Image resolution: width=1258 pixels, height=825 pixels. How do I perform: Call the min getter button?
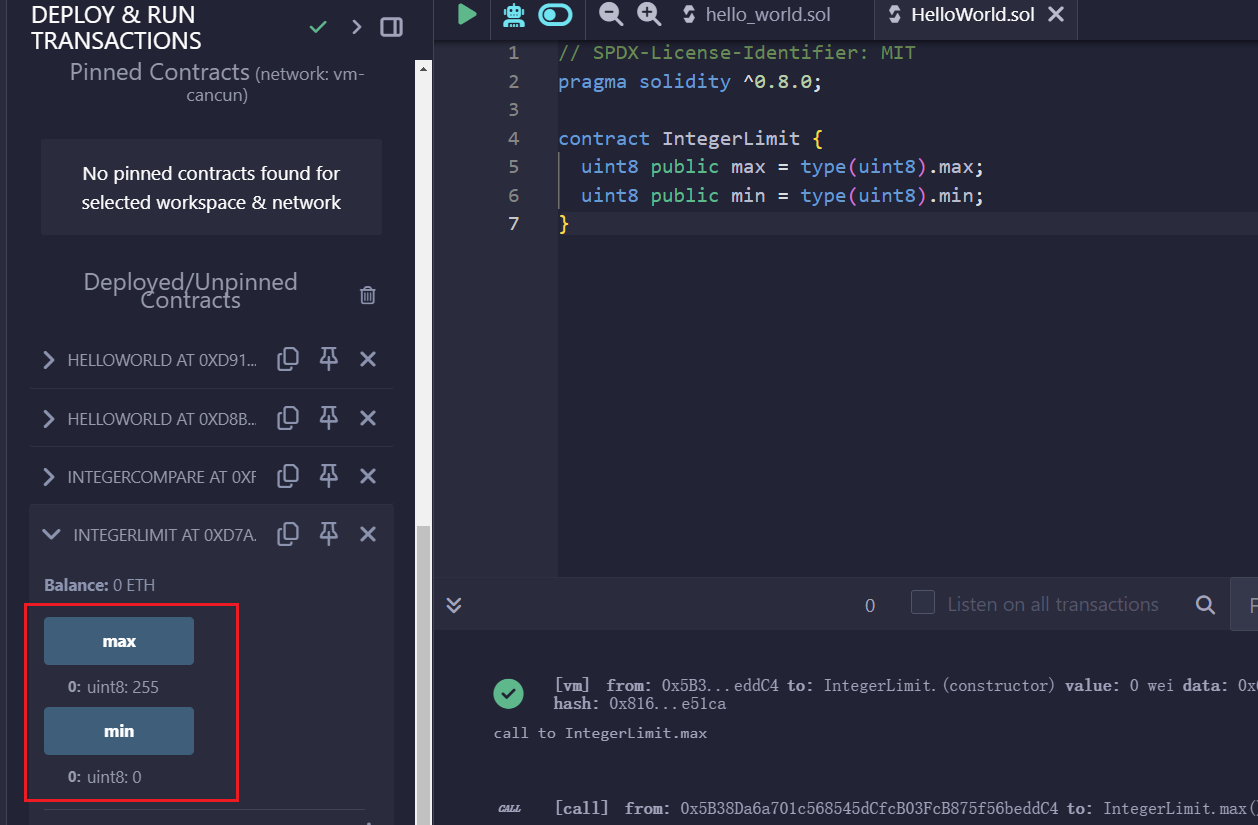pyautogui.click(x=119, y=731)
